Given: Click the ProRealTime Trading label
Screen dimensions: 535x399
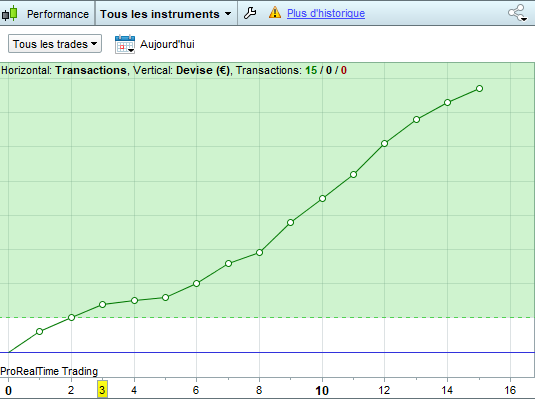Looking at the screenshot, I should pos(49,371).
